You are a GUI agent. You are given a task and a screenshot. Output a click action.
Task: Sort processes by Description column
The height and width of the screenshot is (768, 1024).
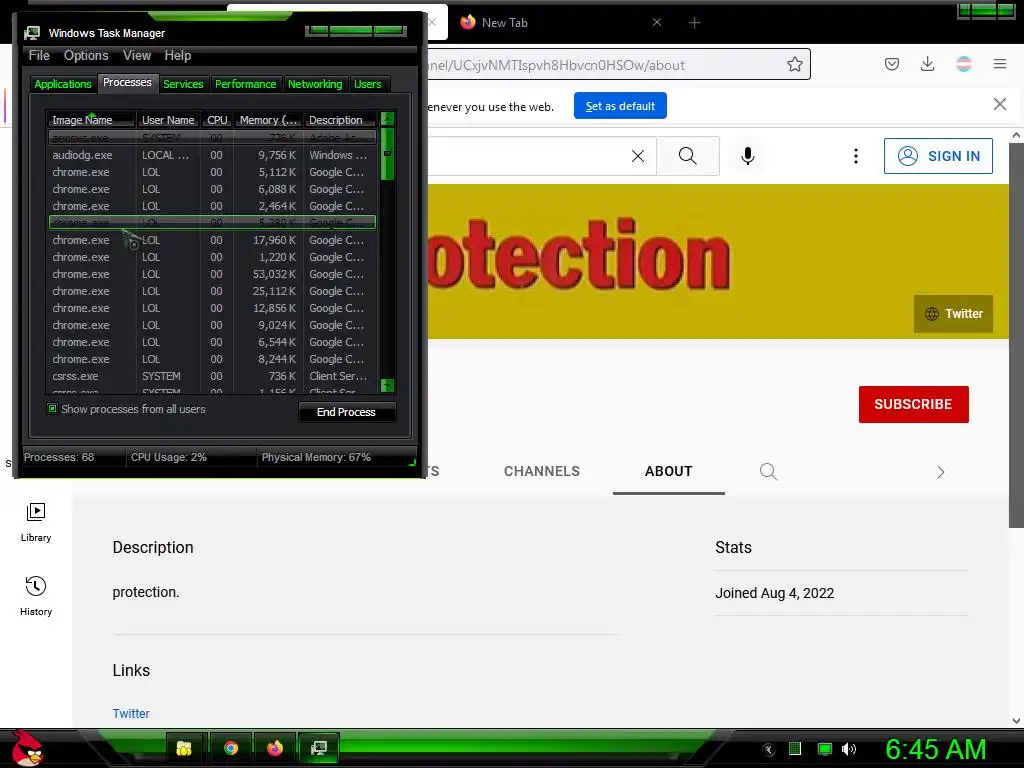click(340, 120)
